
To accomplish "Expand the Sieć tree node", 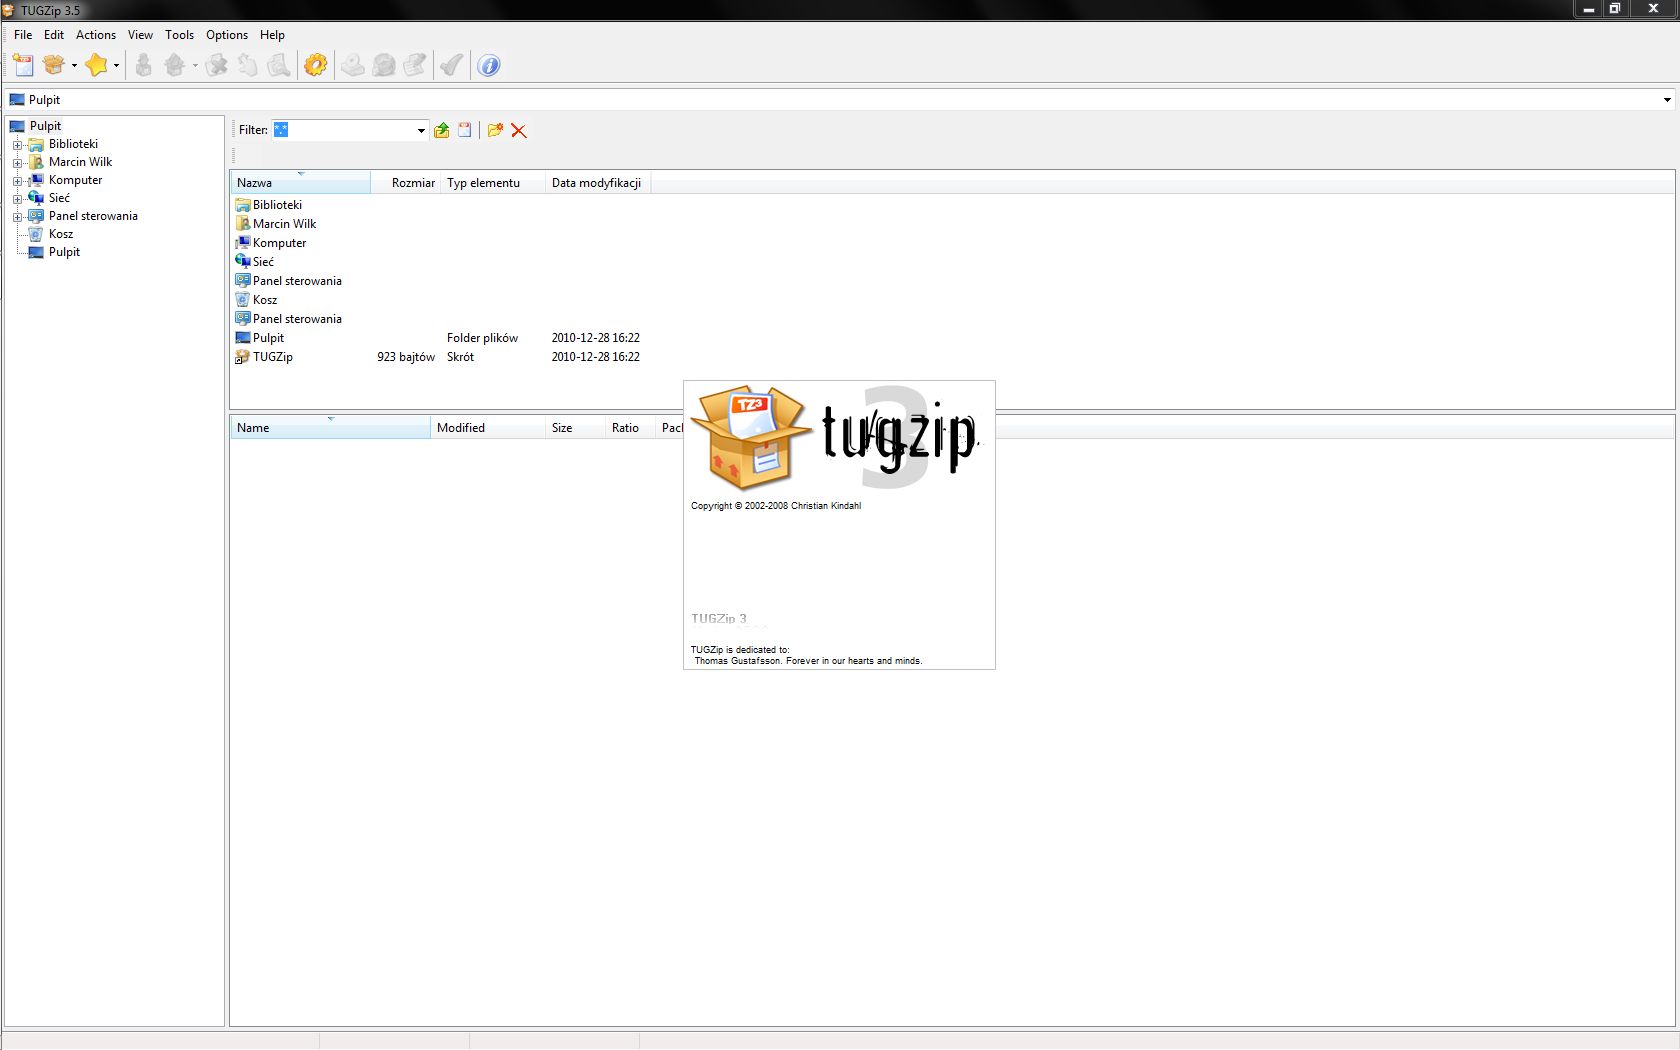I will click(17, 199).
